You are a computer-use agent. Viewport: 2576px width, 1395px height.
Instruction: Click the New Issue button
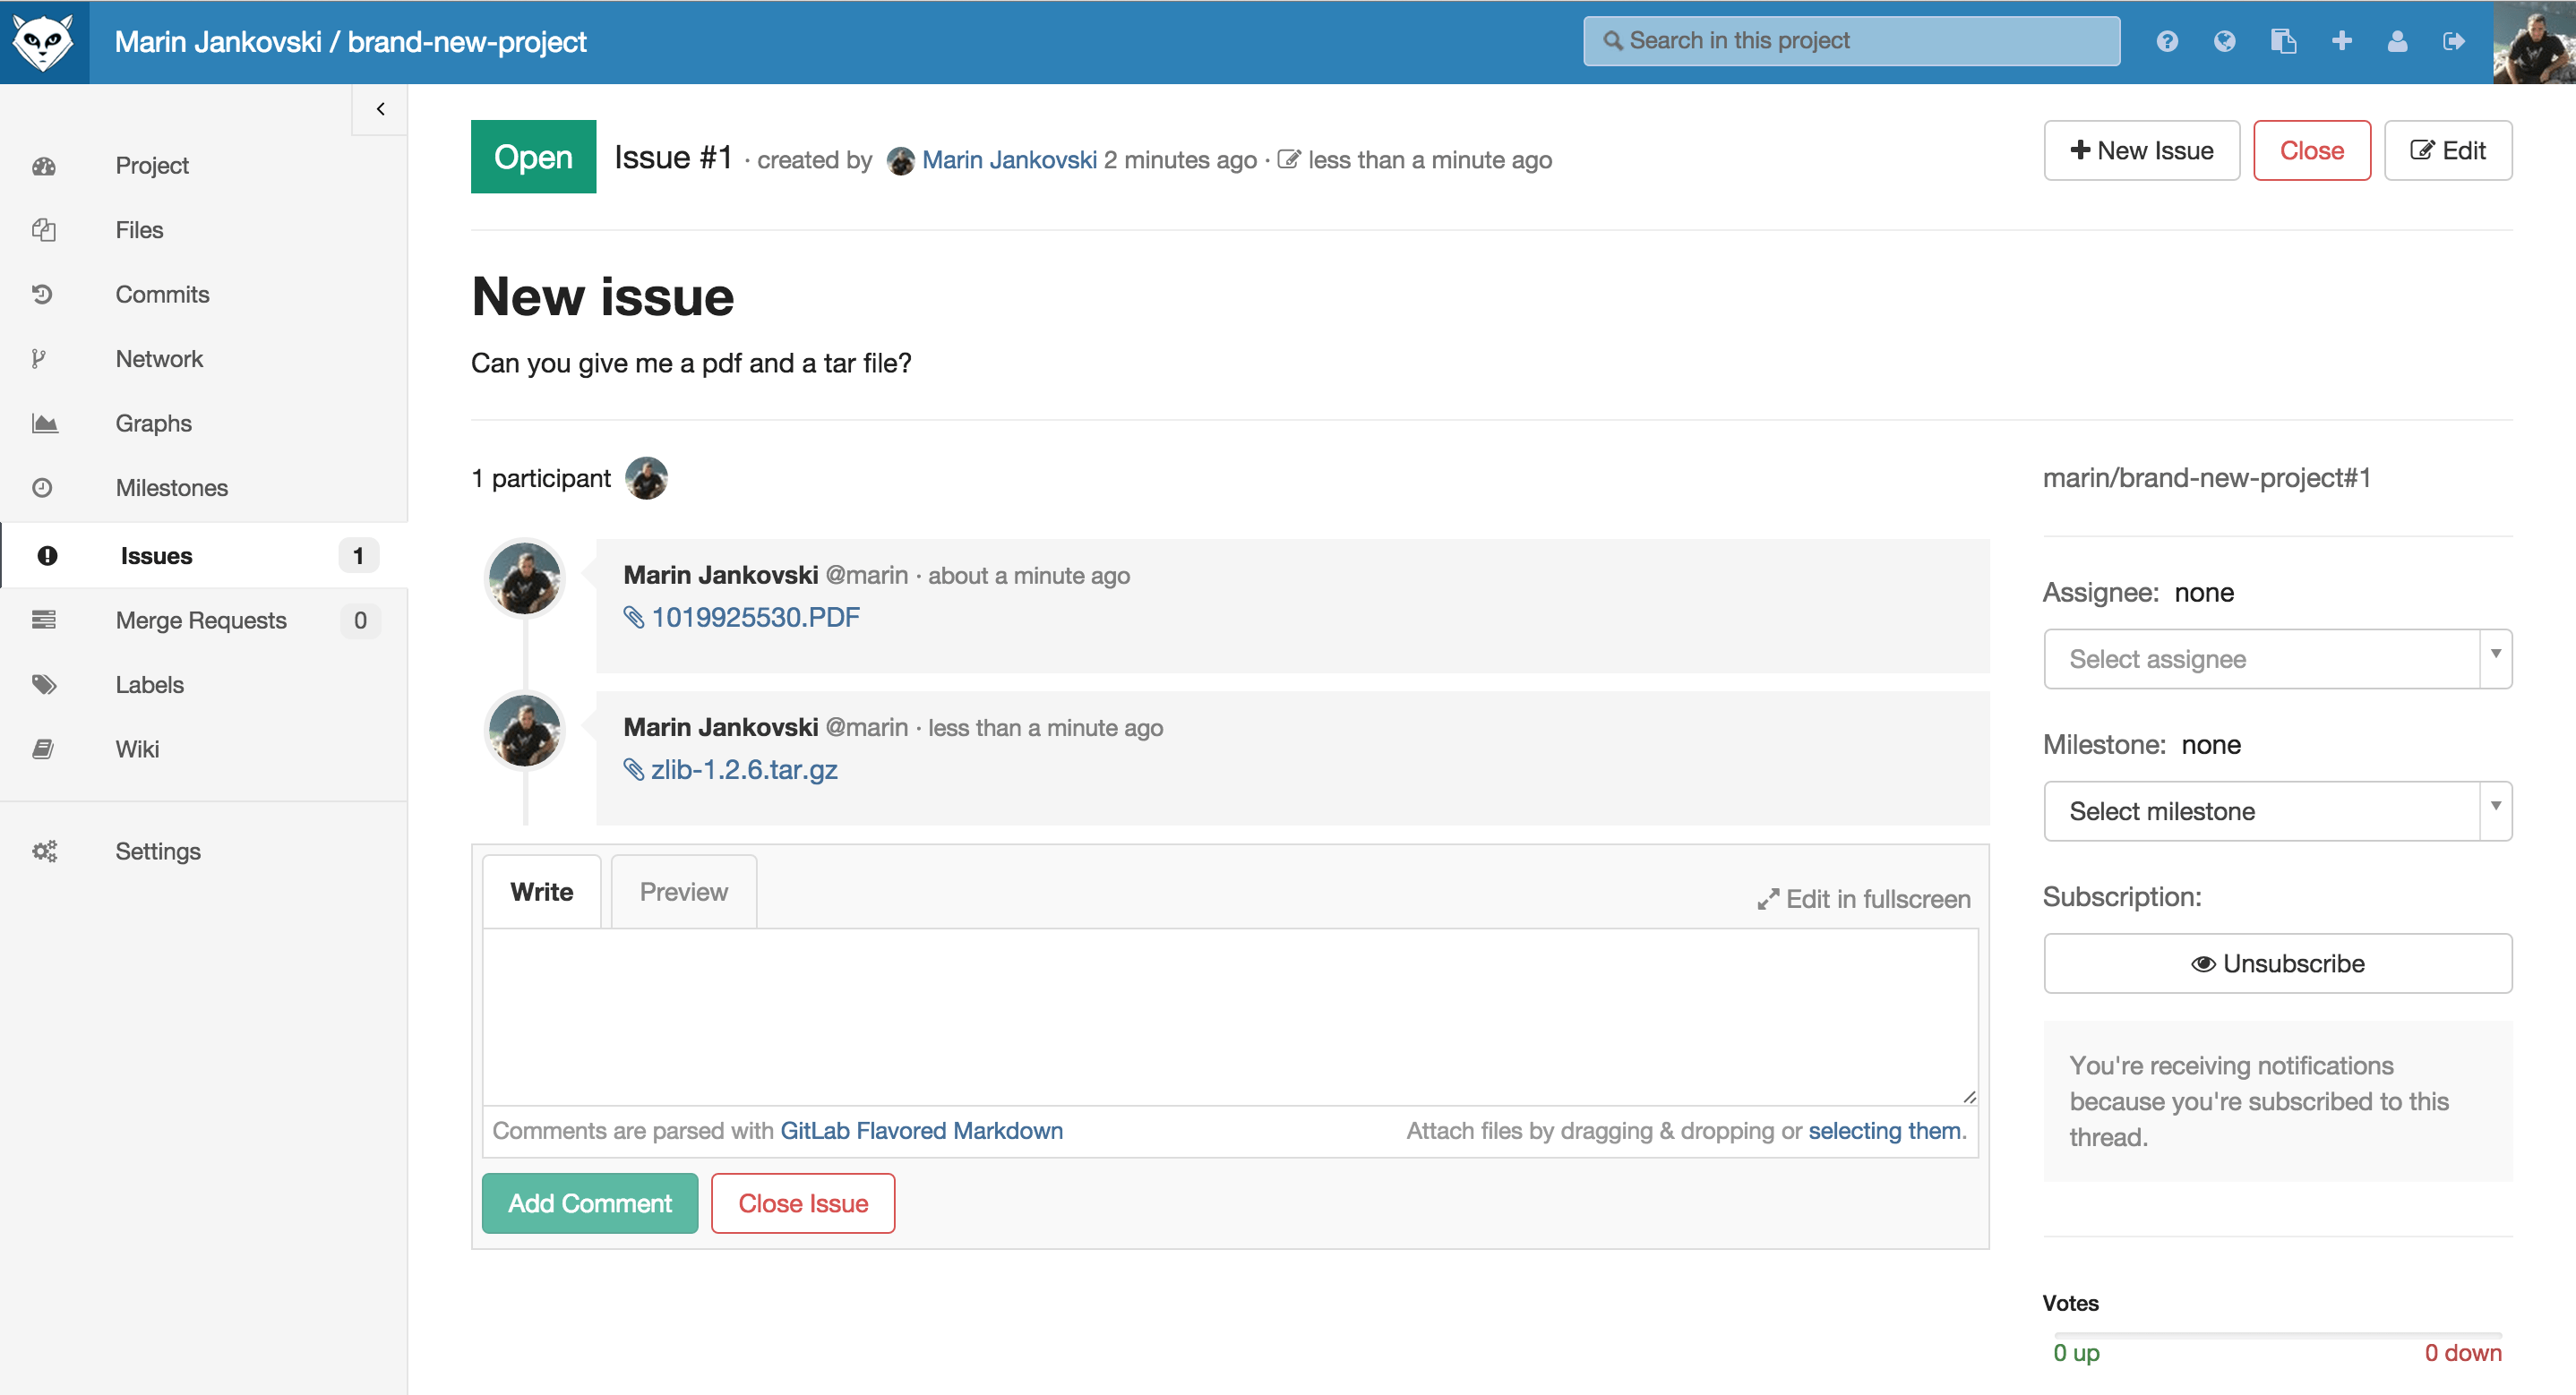coord(2142,151)
